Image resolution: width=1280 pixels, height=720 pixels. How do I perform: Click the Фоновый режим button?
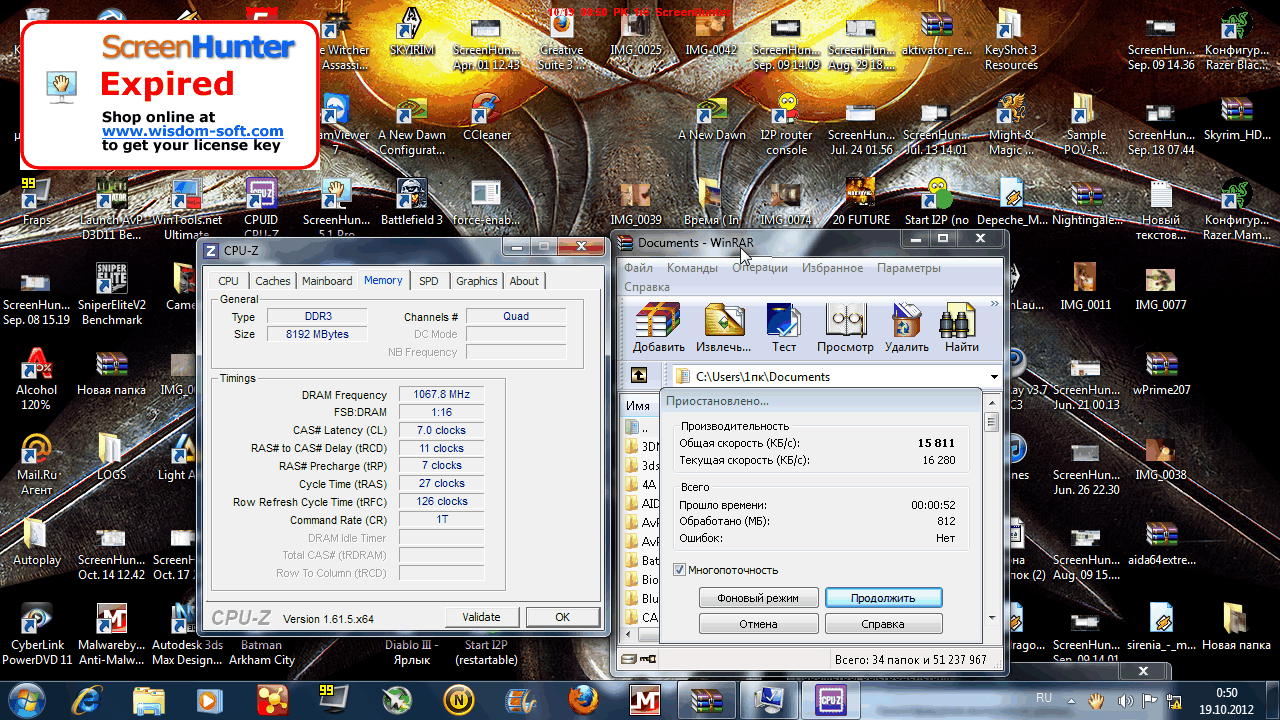tap(758, 598)
